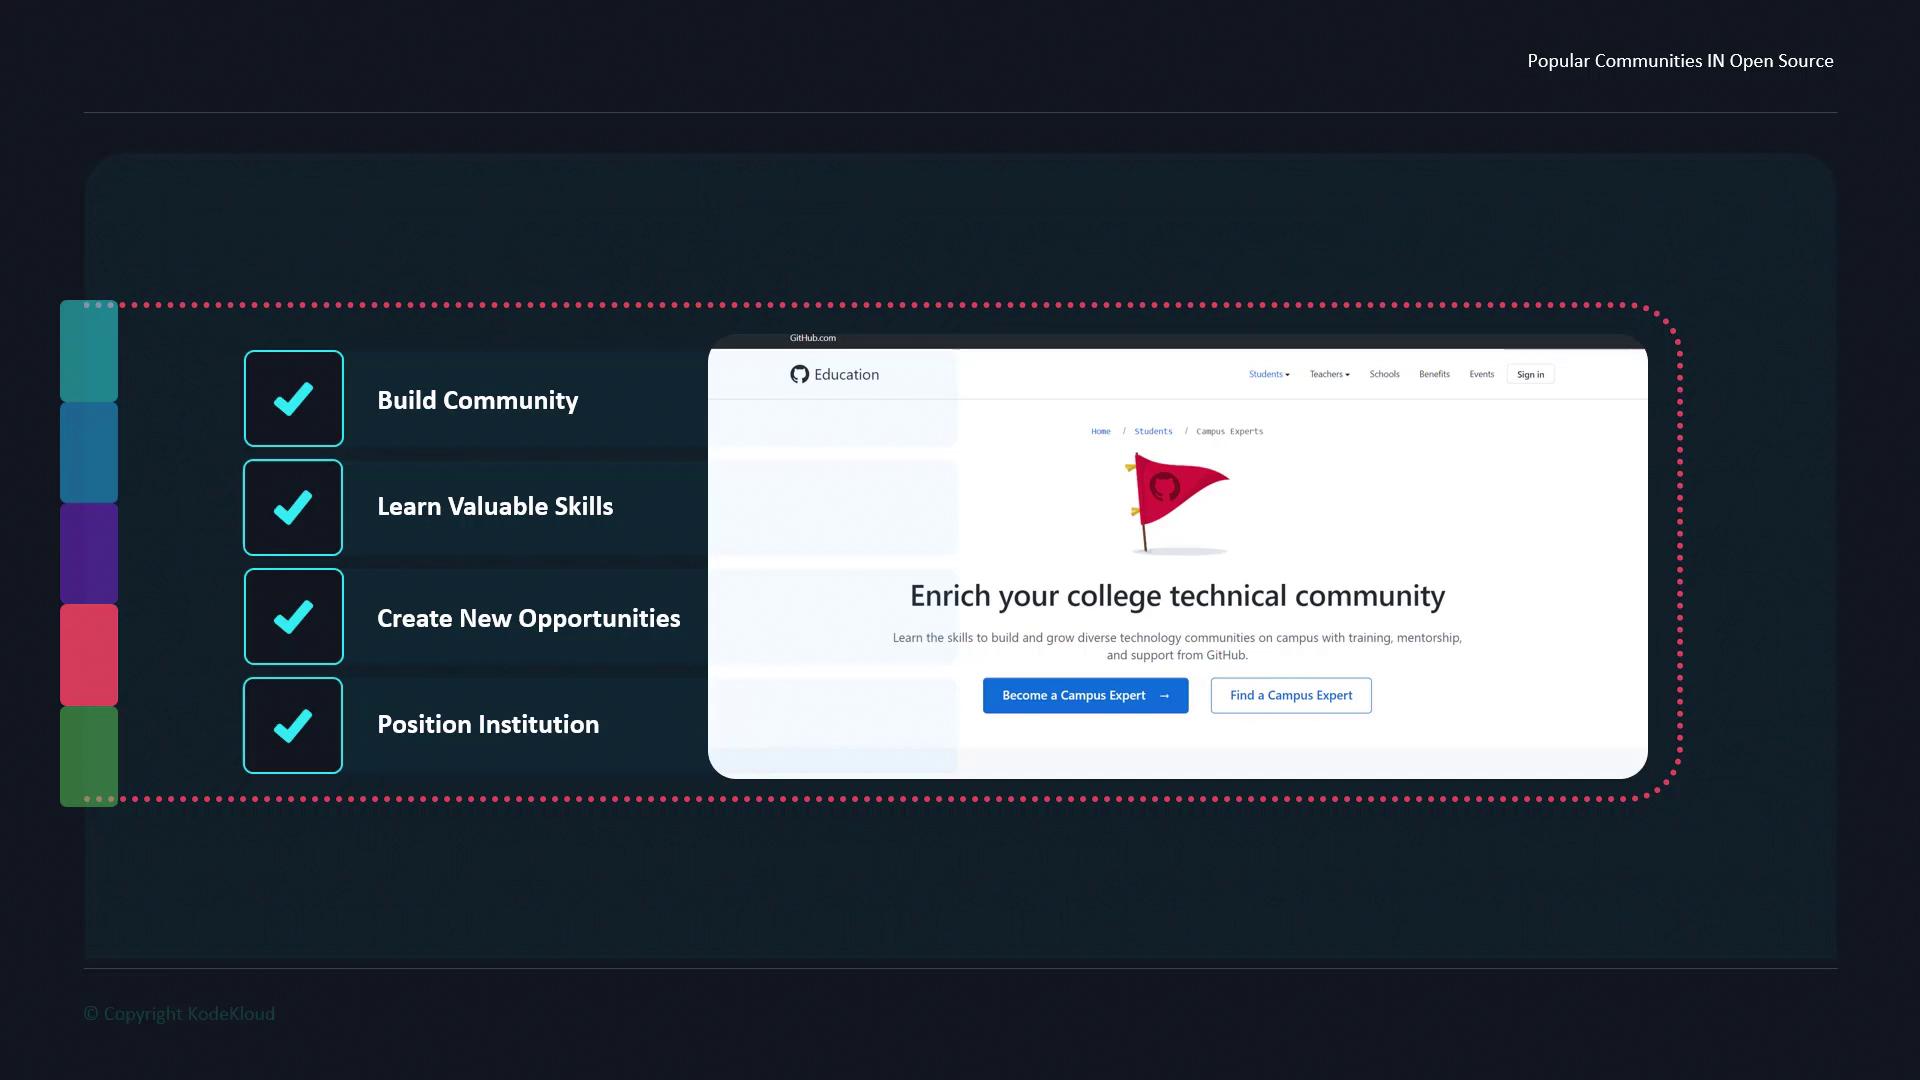This screenshot has width=1920, height=1080.
Task: Open the Events nav item
Action: click(1481, 374)
